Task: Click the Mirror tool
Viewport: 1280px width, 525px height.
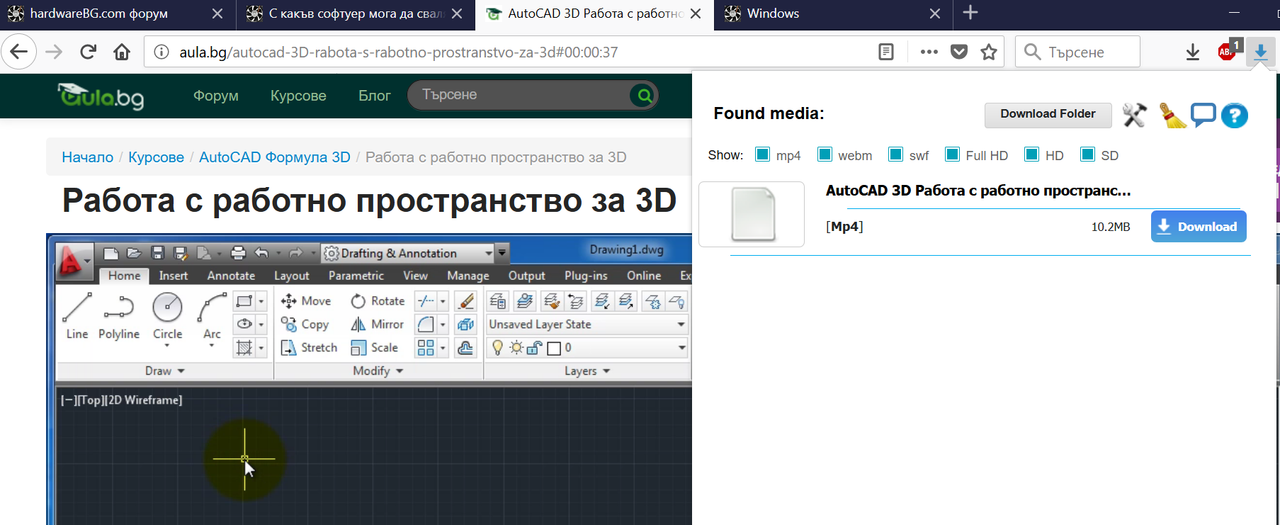Action: tap(377, 324)
